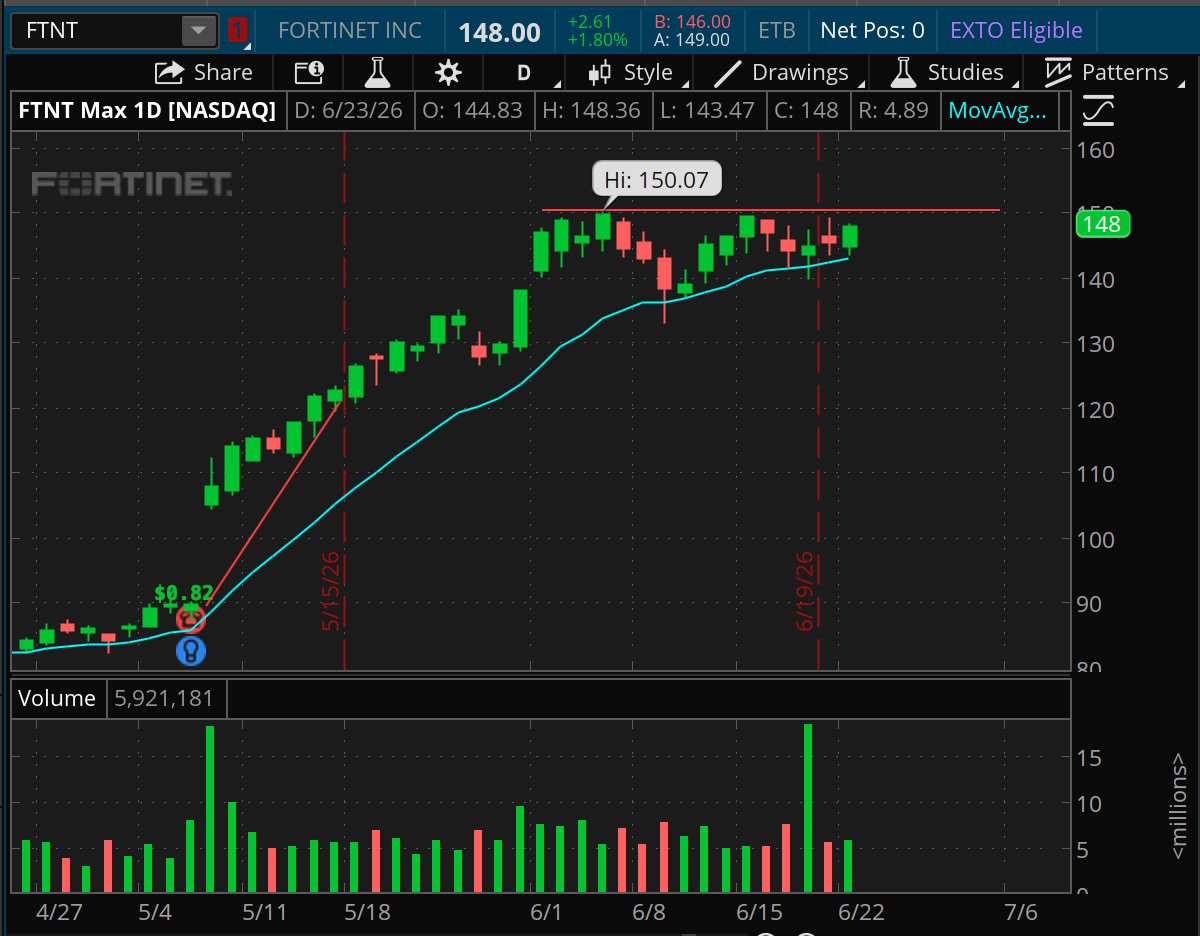The width and height of the screenshot is (1200, 936).
Task: Click the unlabeled flask icon beside the gear
Action: [x=377, y=72]
